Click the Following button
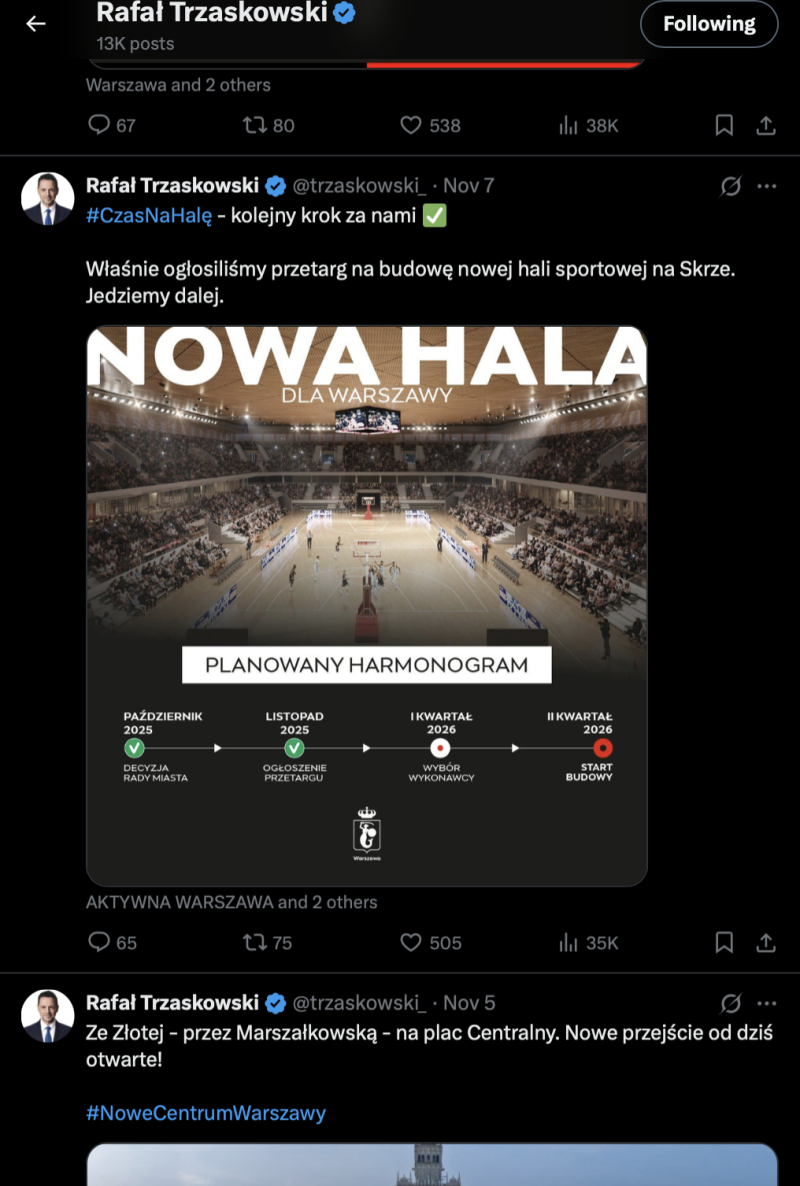 pos(709,23)
